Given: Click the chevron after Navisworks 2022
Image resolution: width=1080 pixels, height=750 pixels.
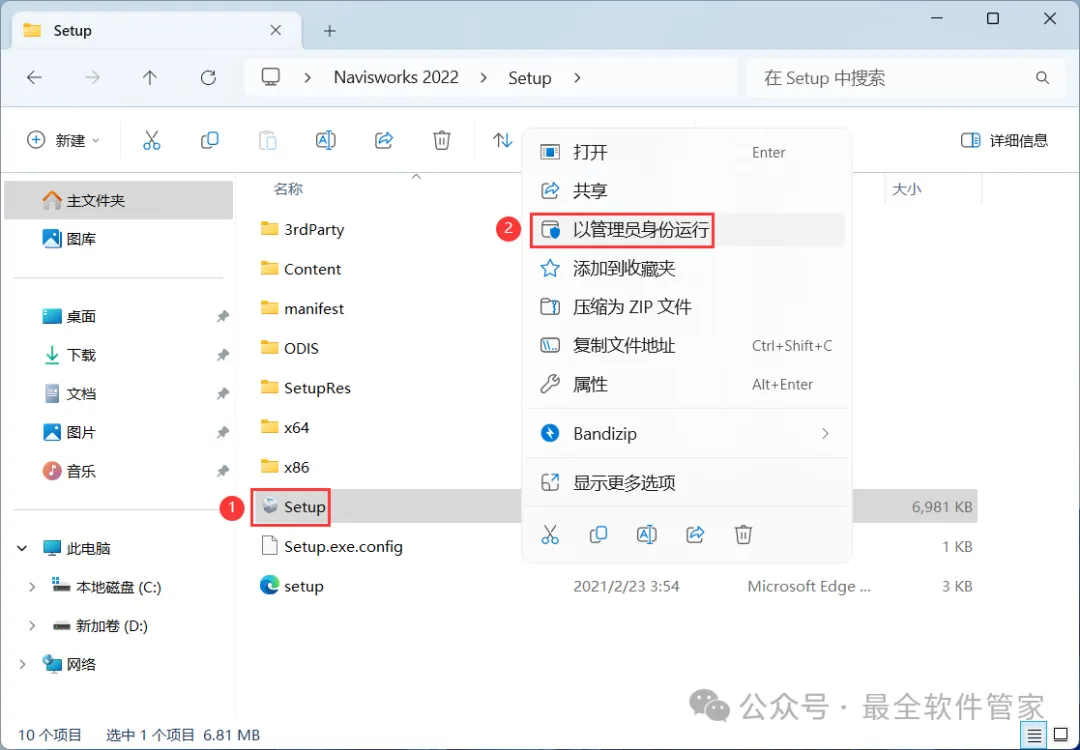Looking at the screenshot, I should pyautogui.click(x=484, y=78).
